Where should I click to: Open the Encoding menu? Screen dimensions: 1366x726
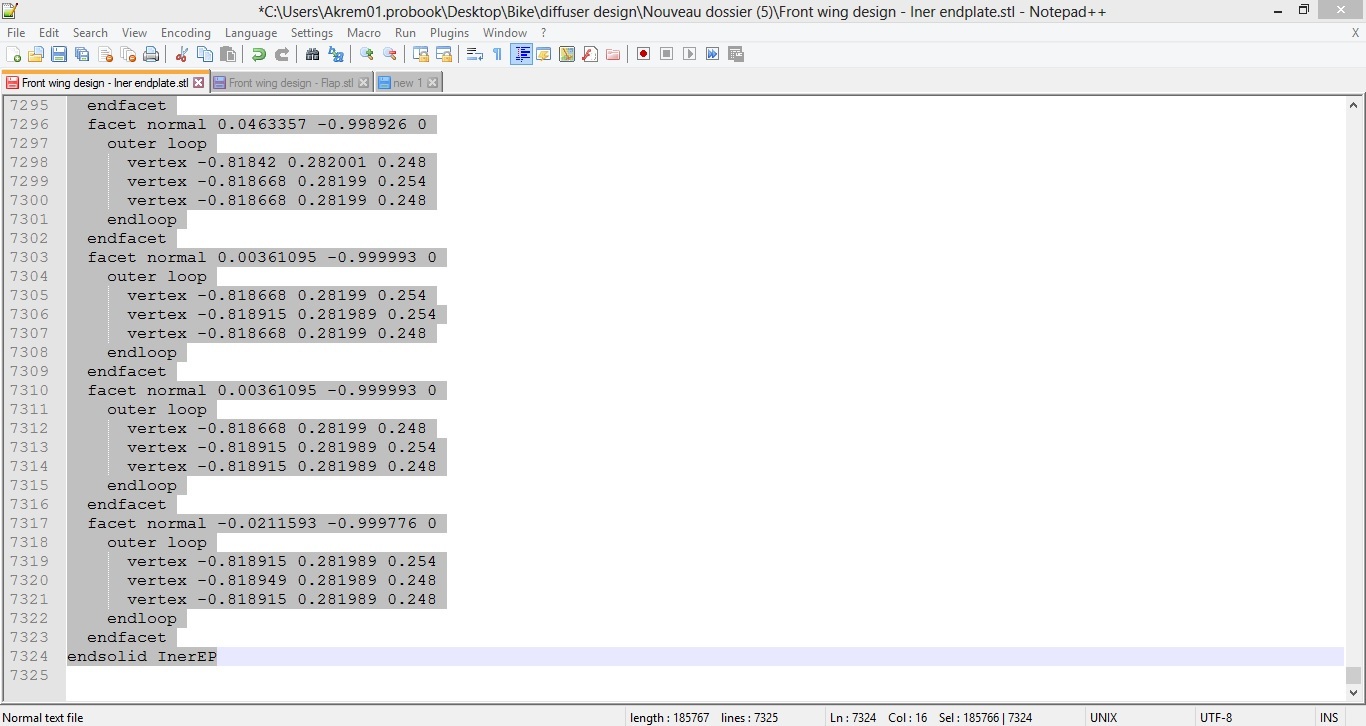(186, 33)
